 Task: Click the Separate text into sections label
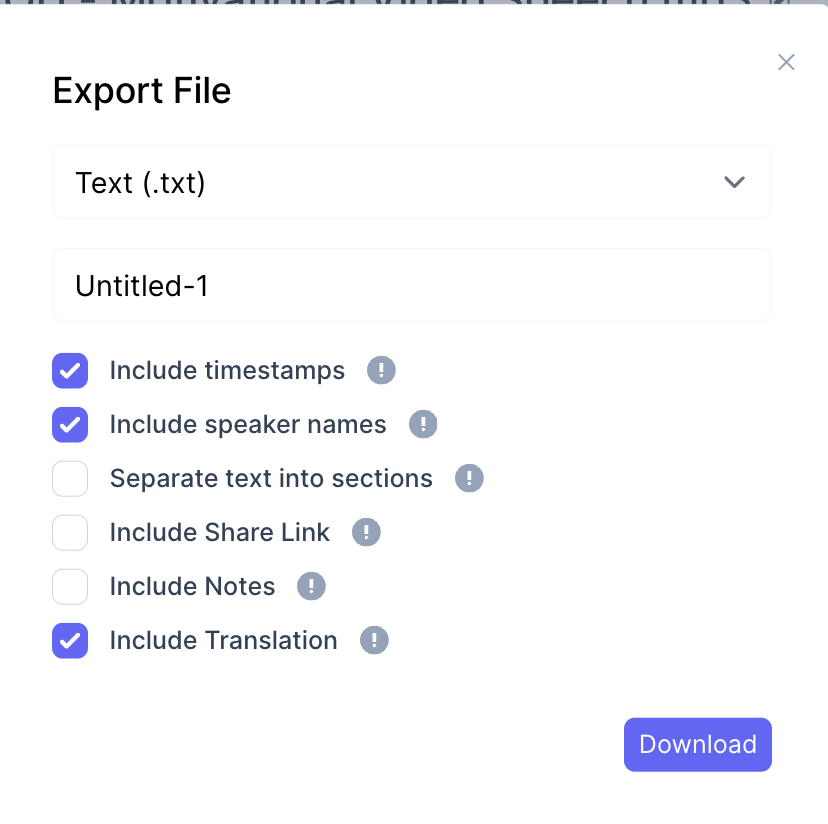(271, 479)
